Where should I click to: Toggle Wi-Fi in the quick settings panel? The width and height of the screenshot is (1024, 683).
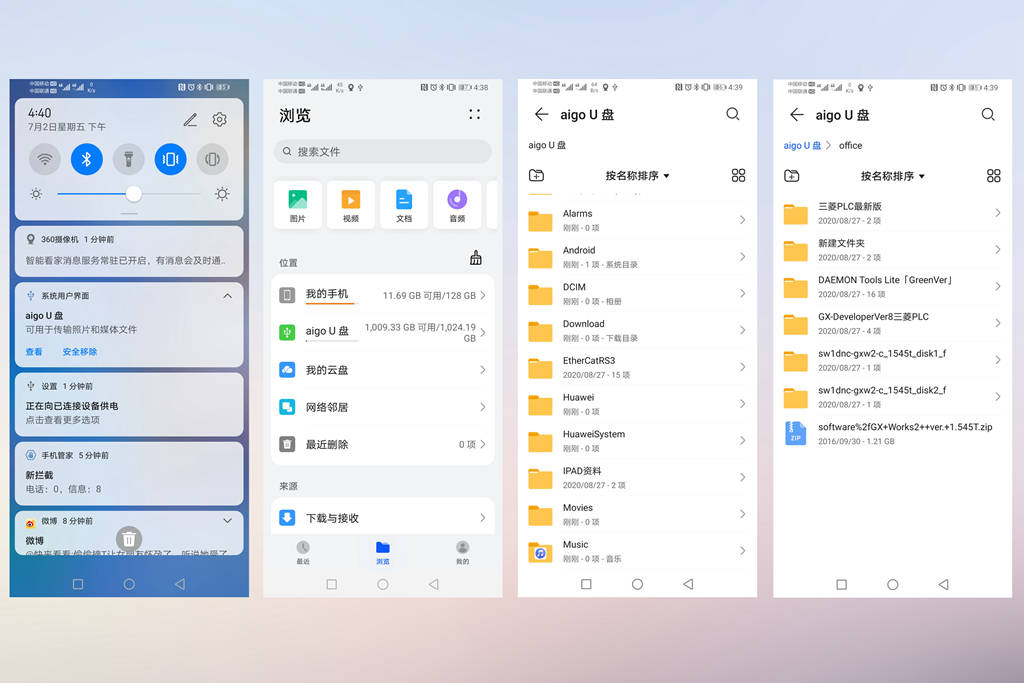click(44, 159)
